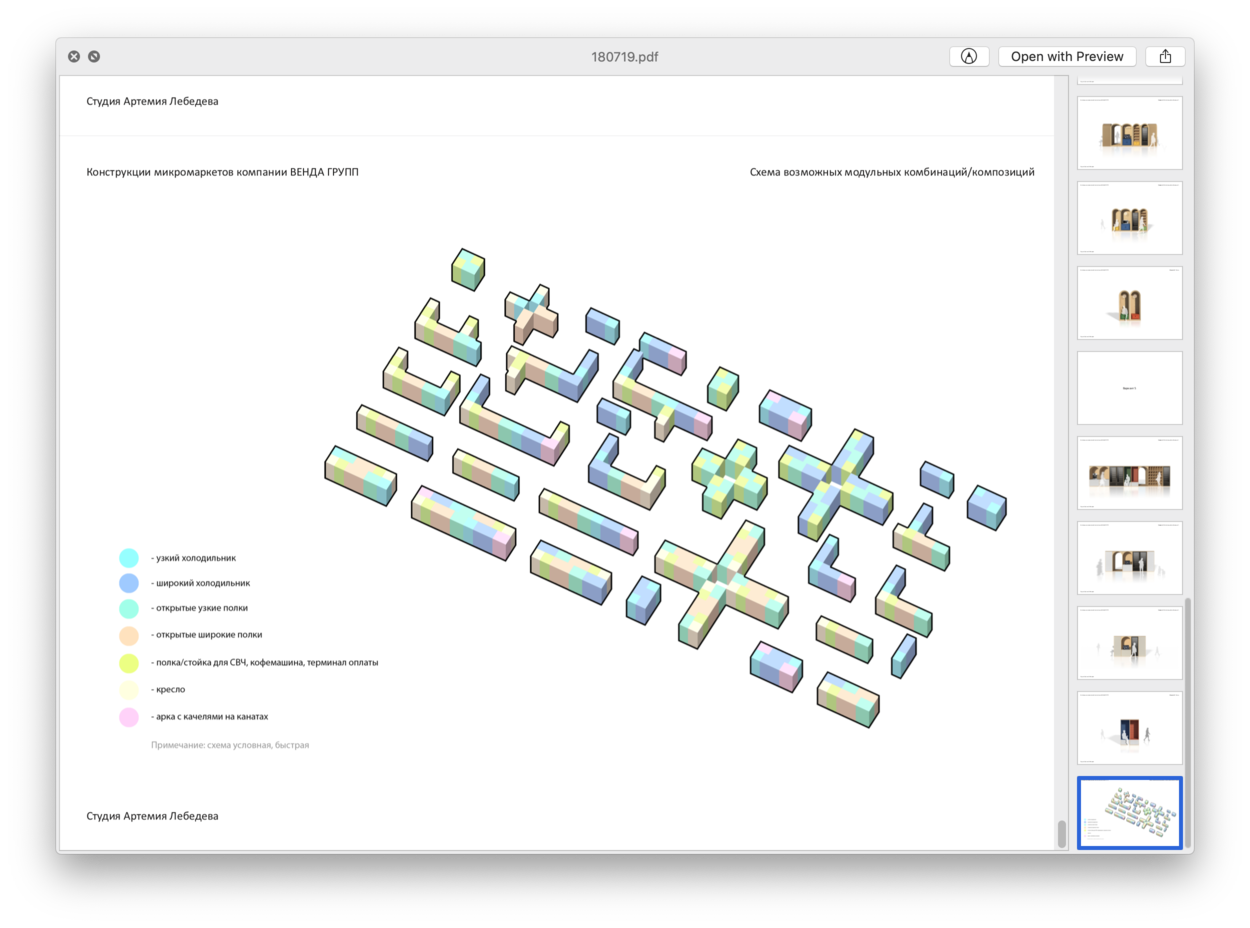Screen dimensions: 1250x928
Task: Open thumbnail showing the long dark storefront
Action: (x=1129, y=473)
